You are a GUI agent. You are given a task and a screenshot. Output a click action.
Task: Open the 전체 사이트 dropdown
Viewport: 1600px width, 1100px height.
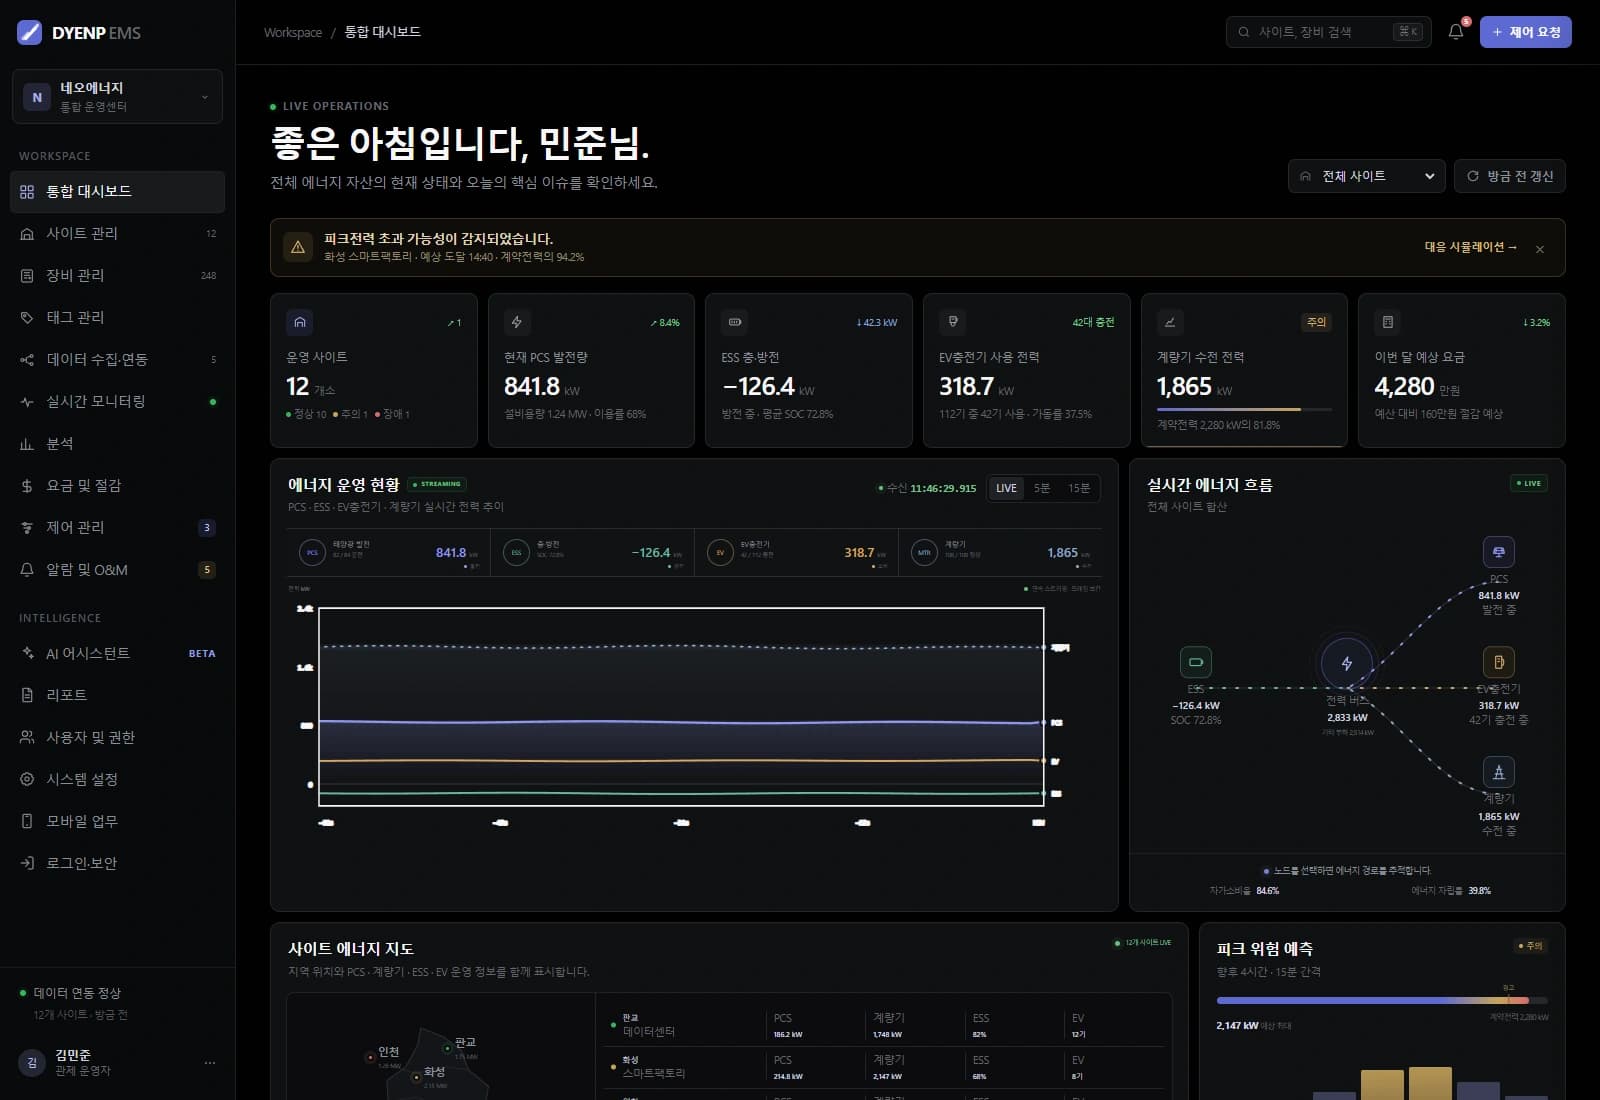pos(1367,176)
